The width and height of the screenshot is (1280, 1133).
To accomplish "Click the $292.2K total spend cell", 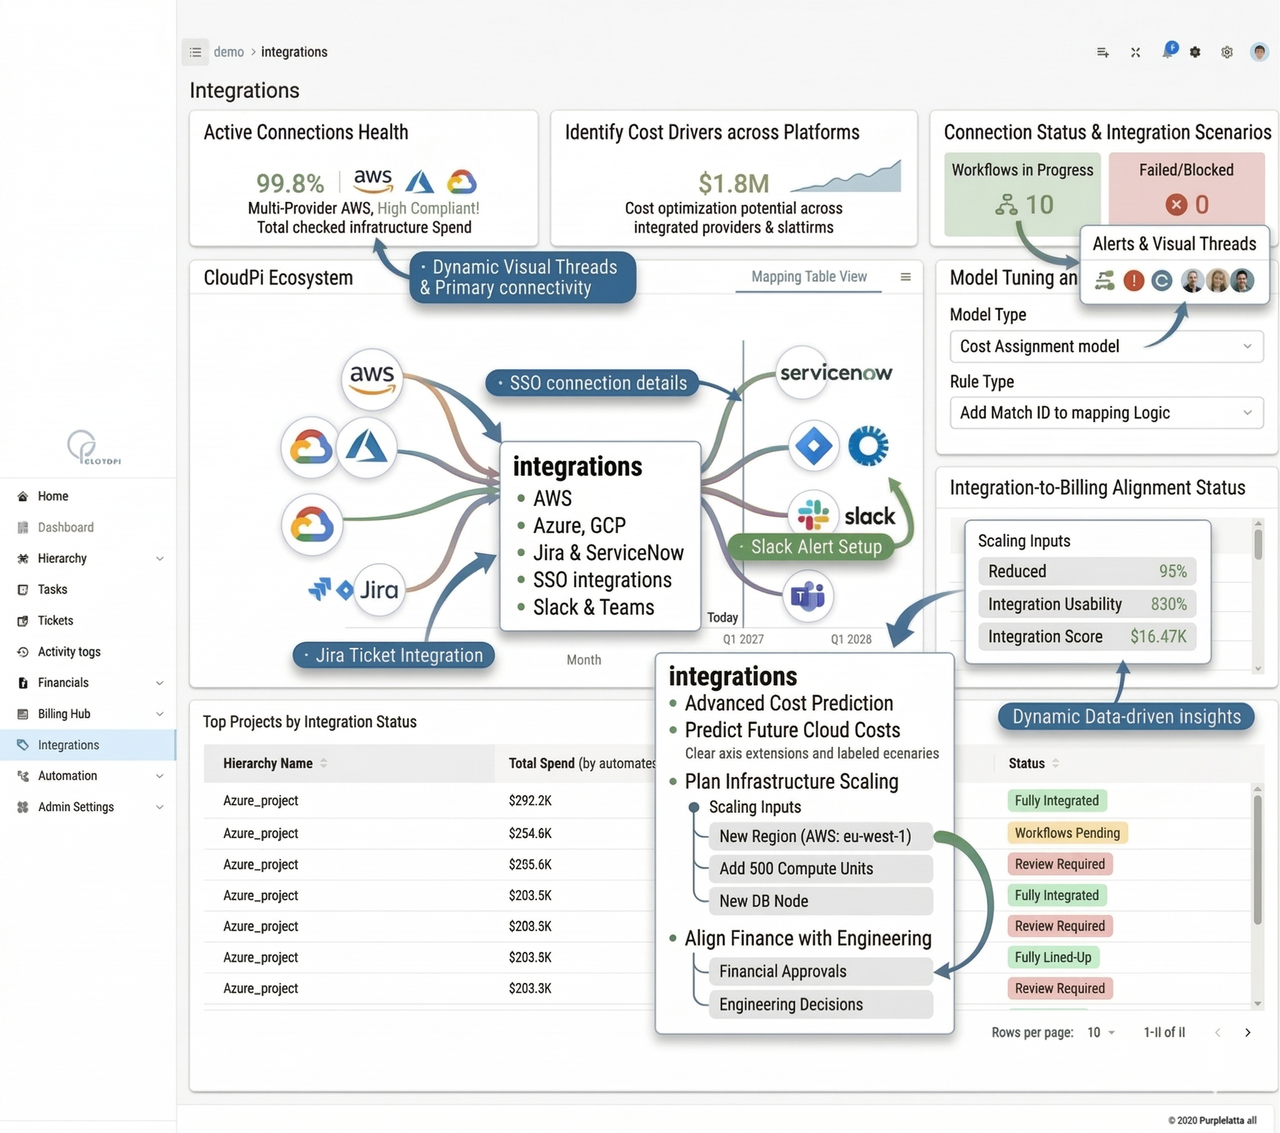I will (530, 801).
